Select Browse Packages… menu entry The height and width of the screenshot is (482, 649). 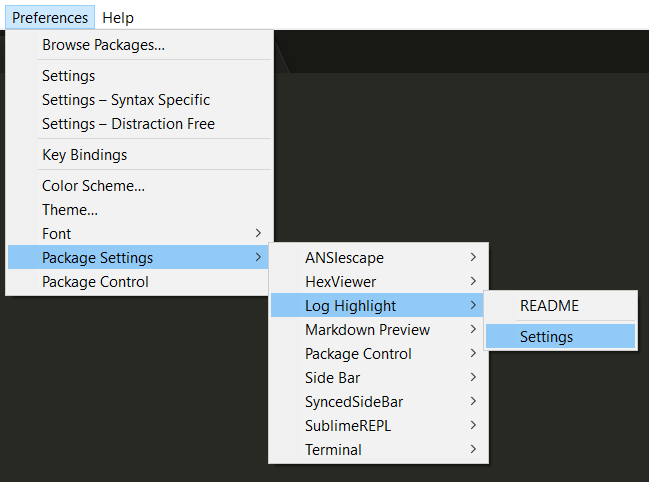coord(139,45)
